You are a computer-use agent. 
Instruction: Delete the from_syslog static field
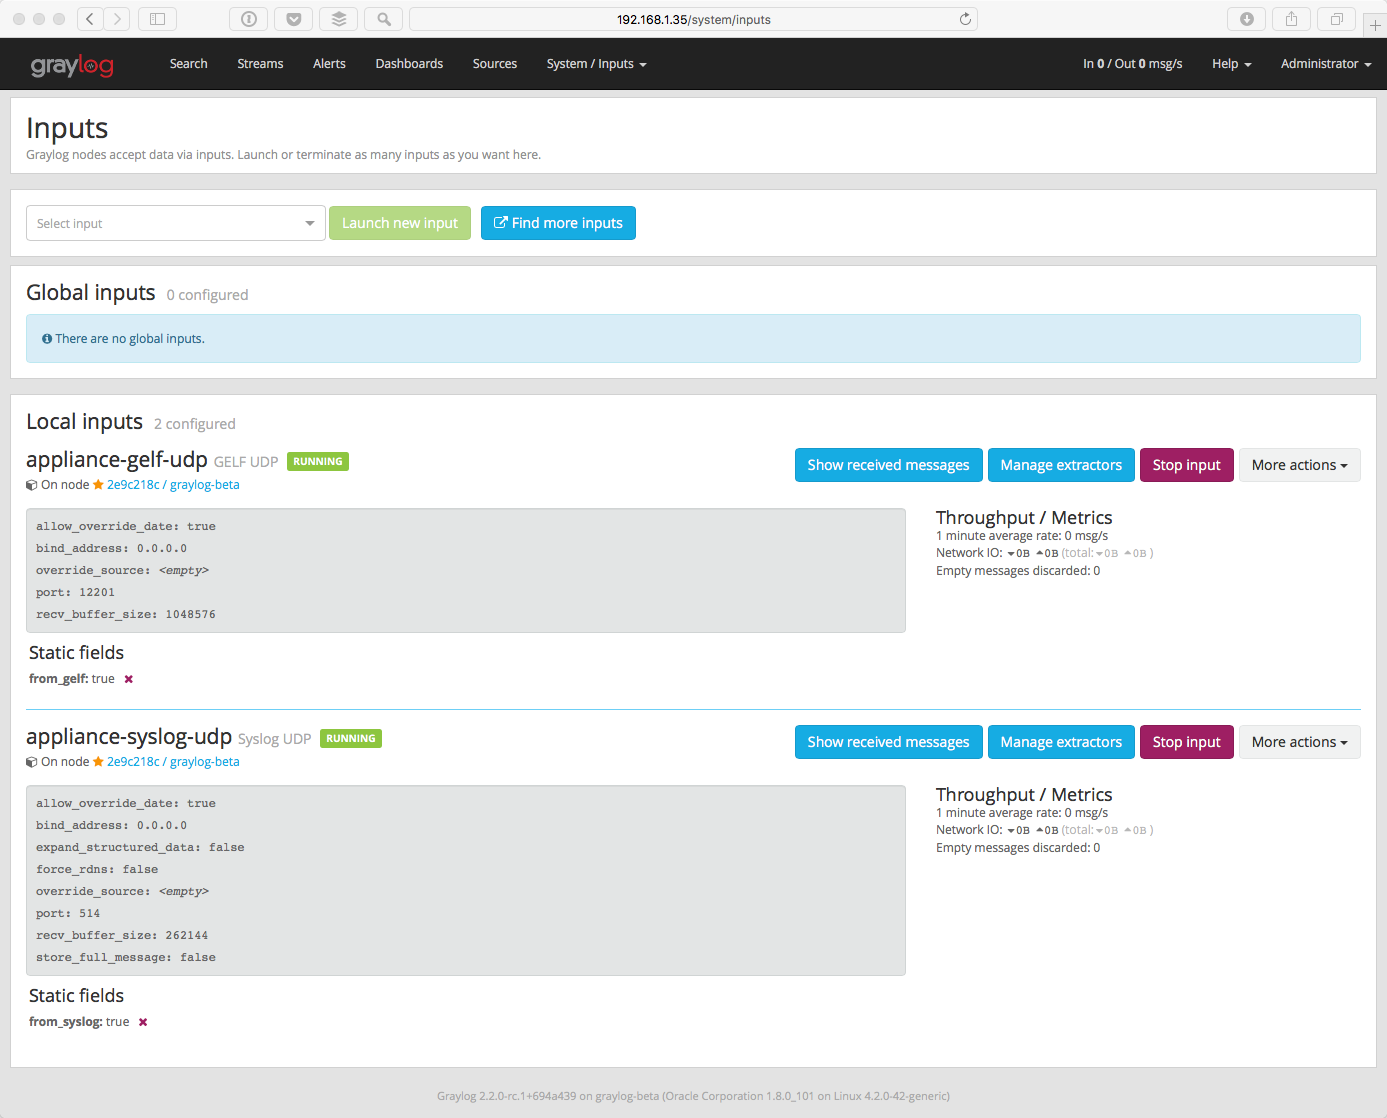pos(143,1022)
